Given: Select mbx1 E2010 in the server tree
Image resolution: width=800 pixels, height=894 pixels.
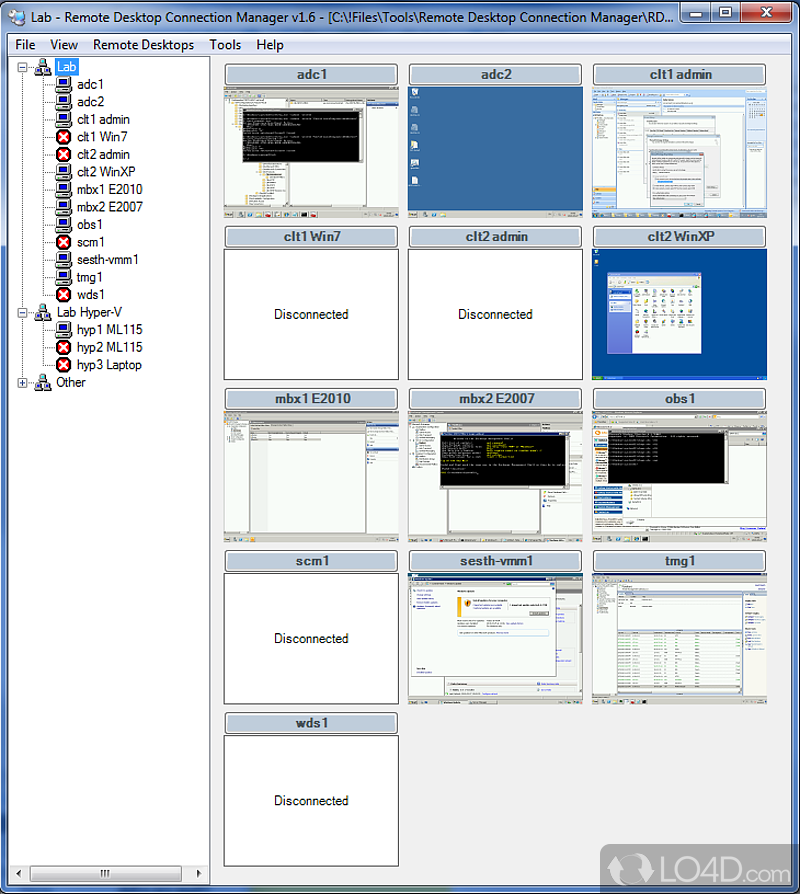Looking at the screenshot, I should (x=109, y=189).
